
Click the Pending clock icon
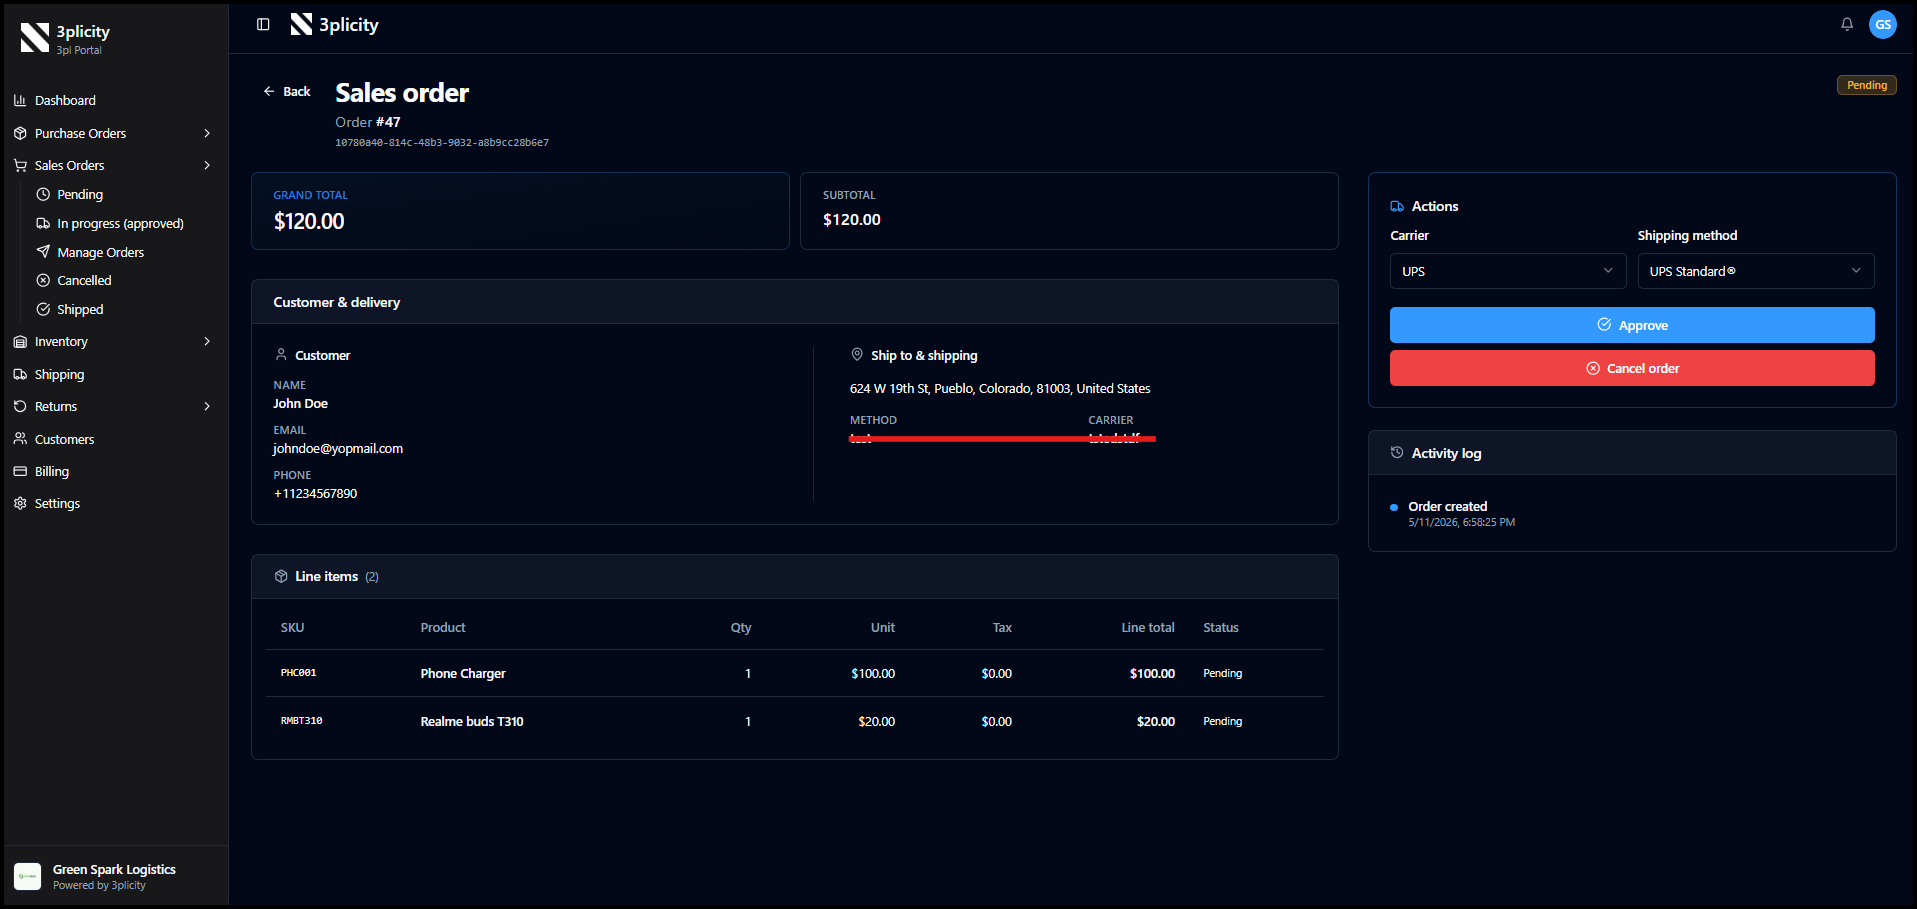click(43, 195)
